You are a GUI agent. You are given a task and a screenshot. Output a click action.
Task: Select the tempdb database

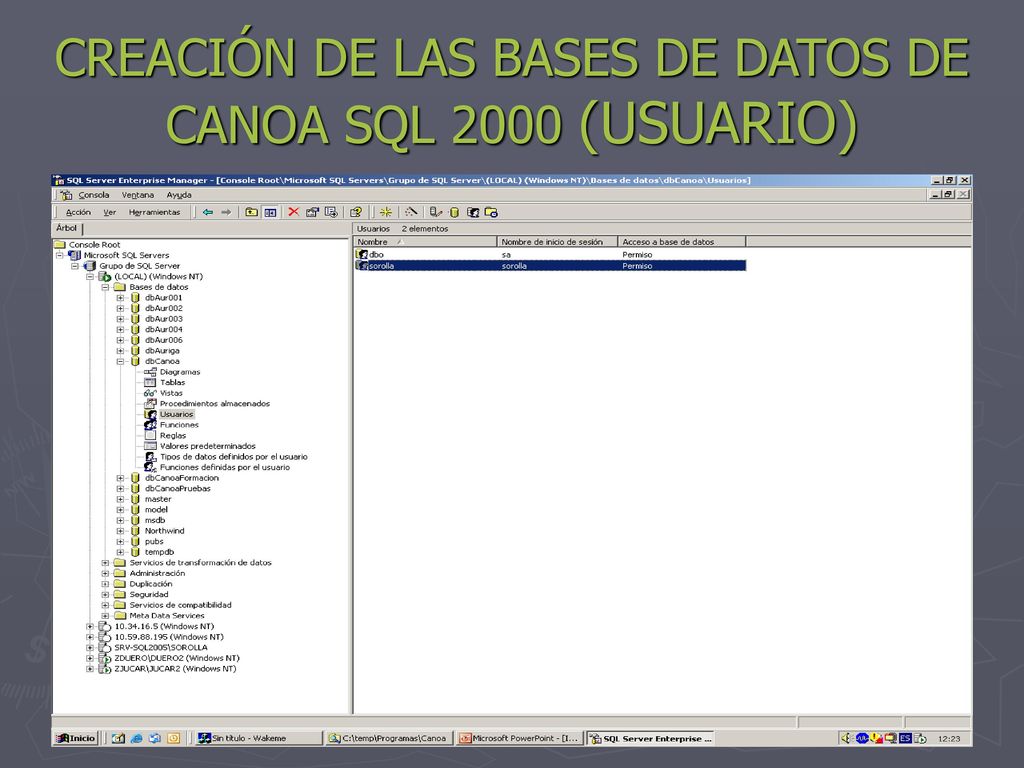click(x=159, y=552)
